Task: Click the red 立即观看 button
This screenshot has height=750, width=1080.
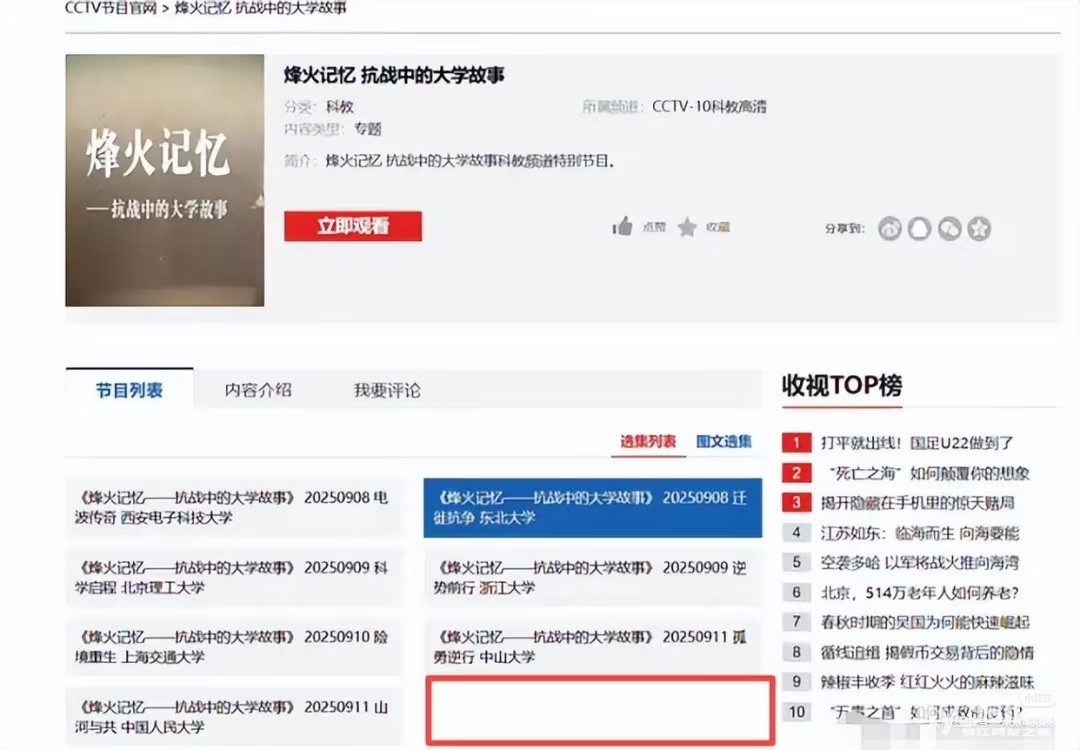Action: [x=353, y=226]
